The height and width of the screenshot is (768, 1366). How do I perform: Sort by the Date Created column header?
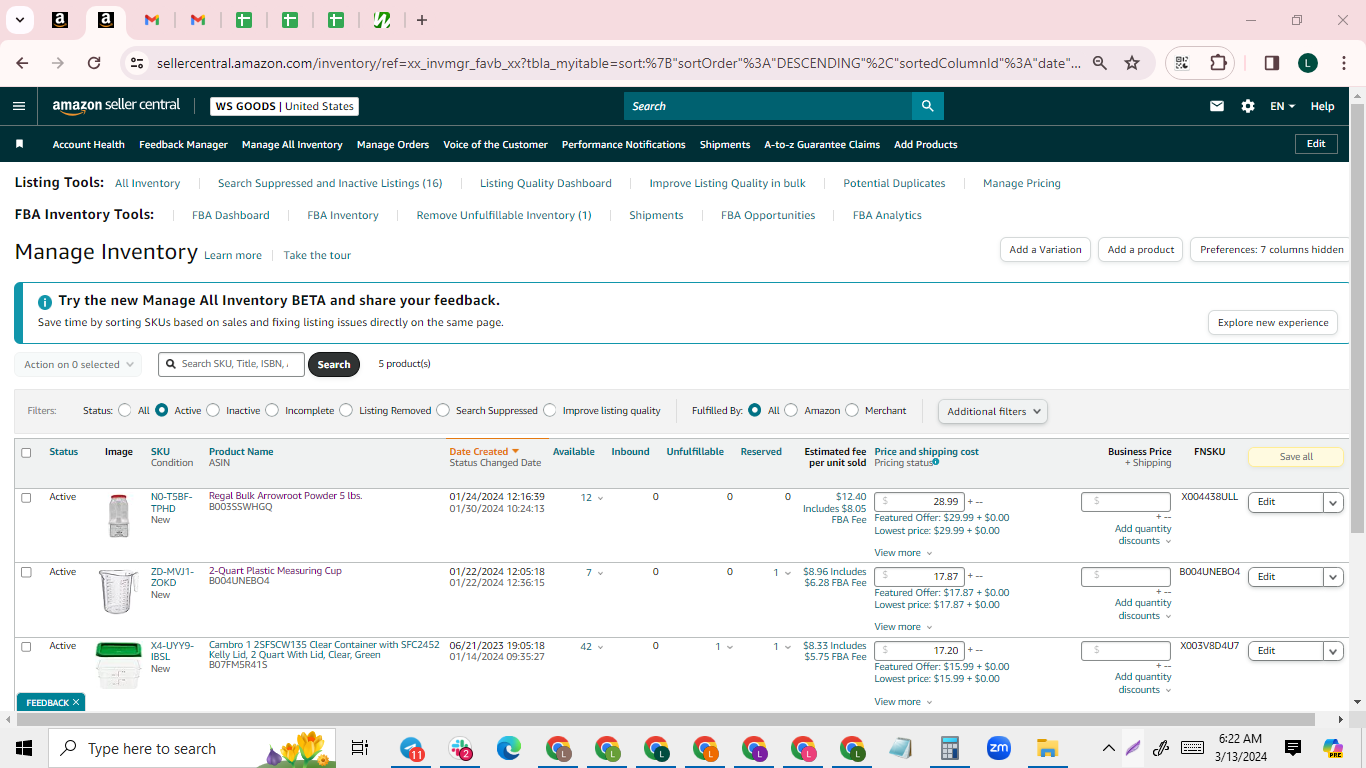click(484, 452)
